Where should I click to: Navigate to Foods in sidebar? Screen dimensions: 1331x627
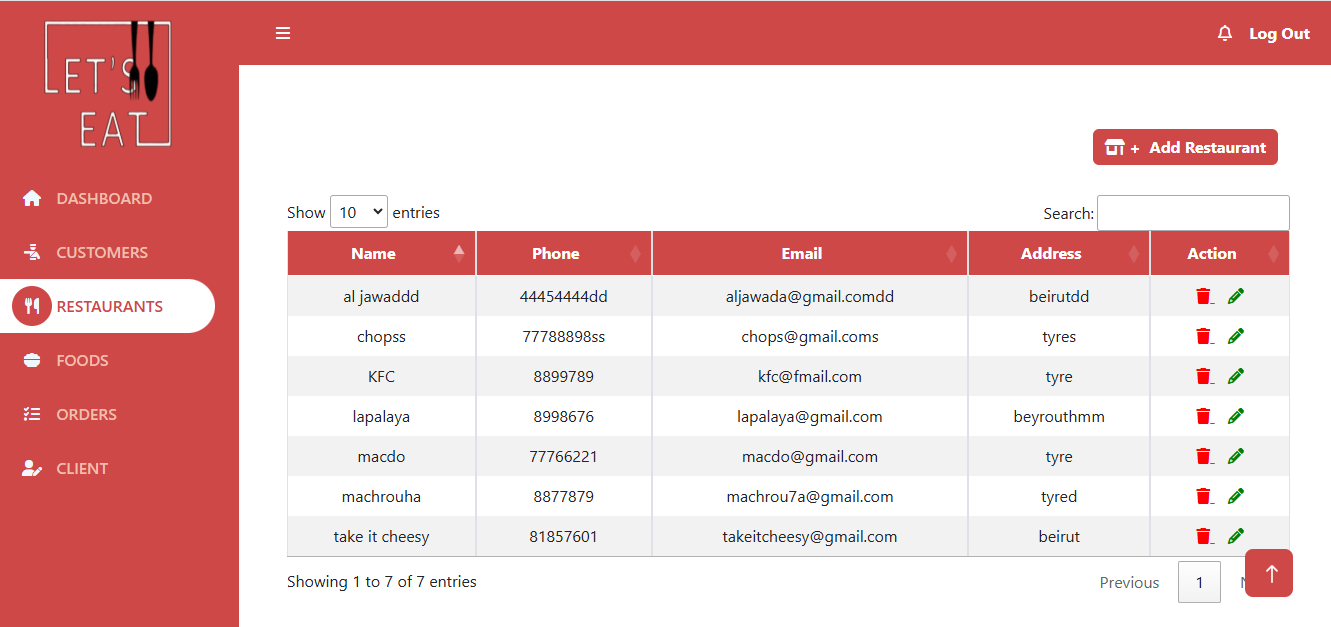pyautogui.click(x=82, y=361)
